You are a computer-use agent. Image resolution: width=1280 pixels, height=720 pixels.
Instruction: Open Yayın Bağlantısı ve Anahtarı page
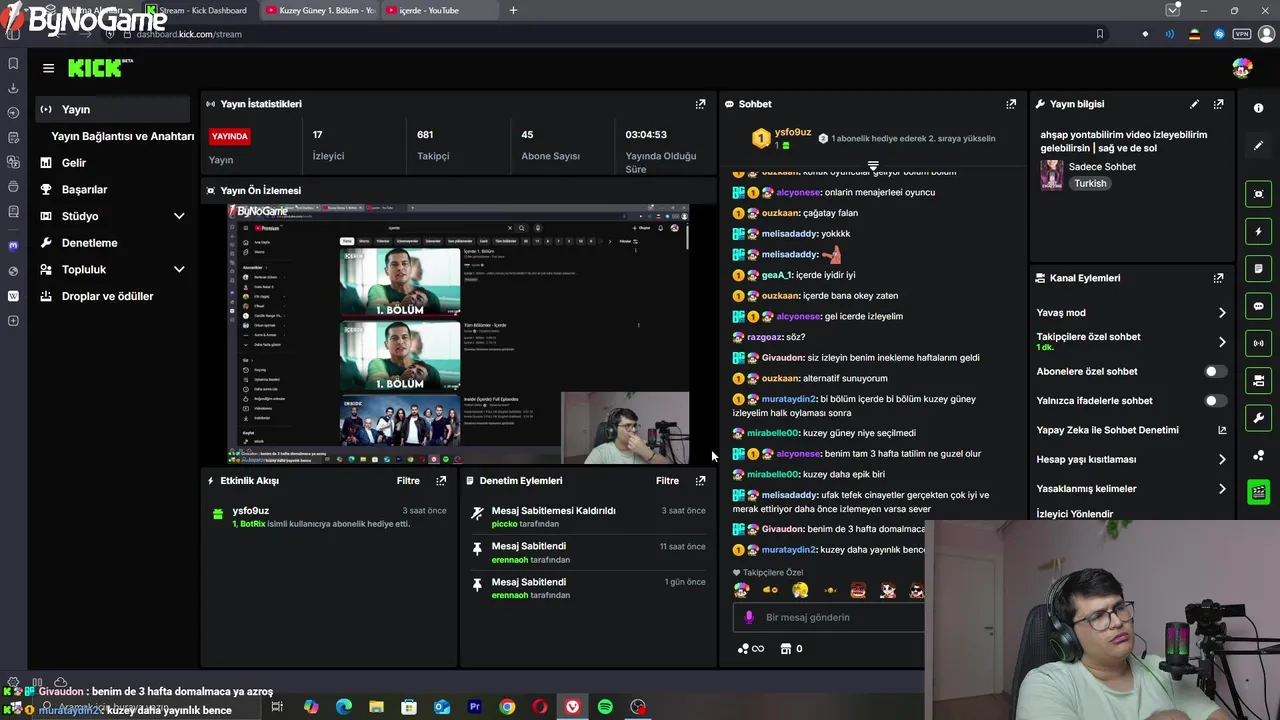[122, 136]
